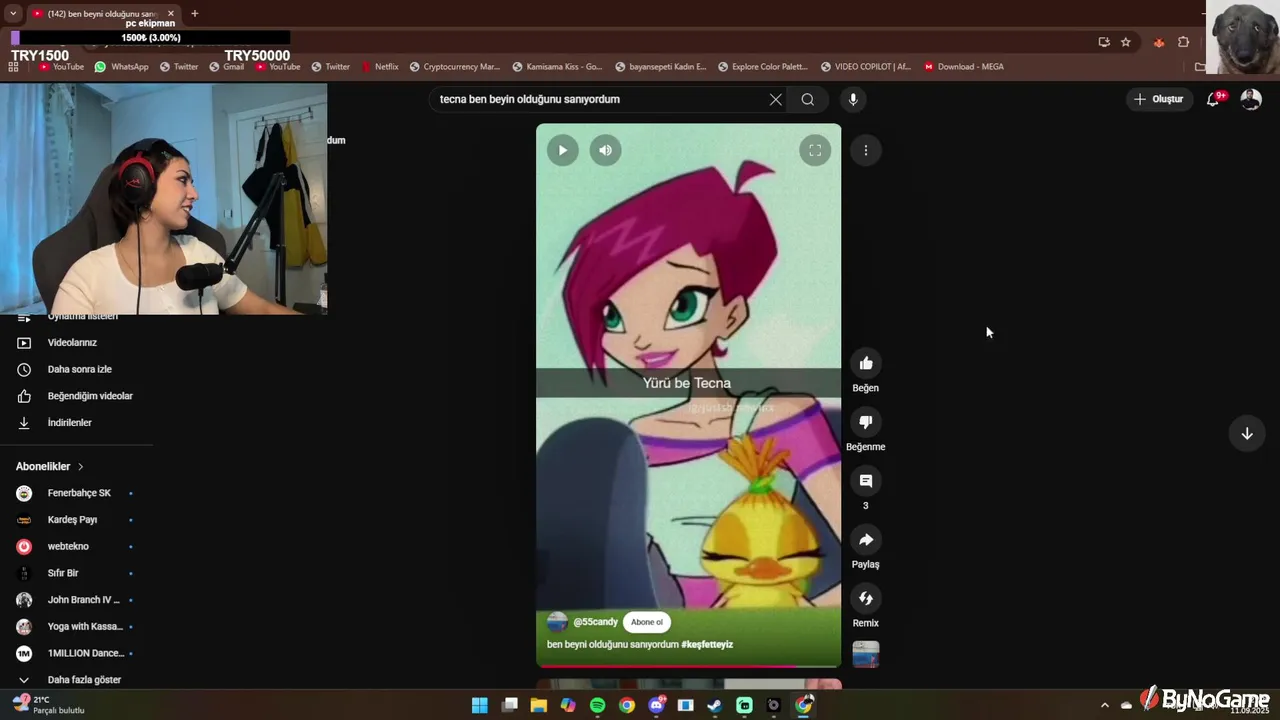The image size is (1280, 720).
Task: Bookmark this page with star icon
Action: [1126, 42]
